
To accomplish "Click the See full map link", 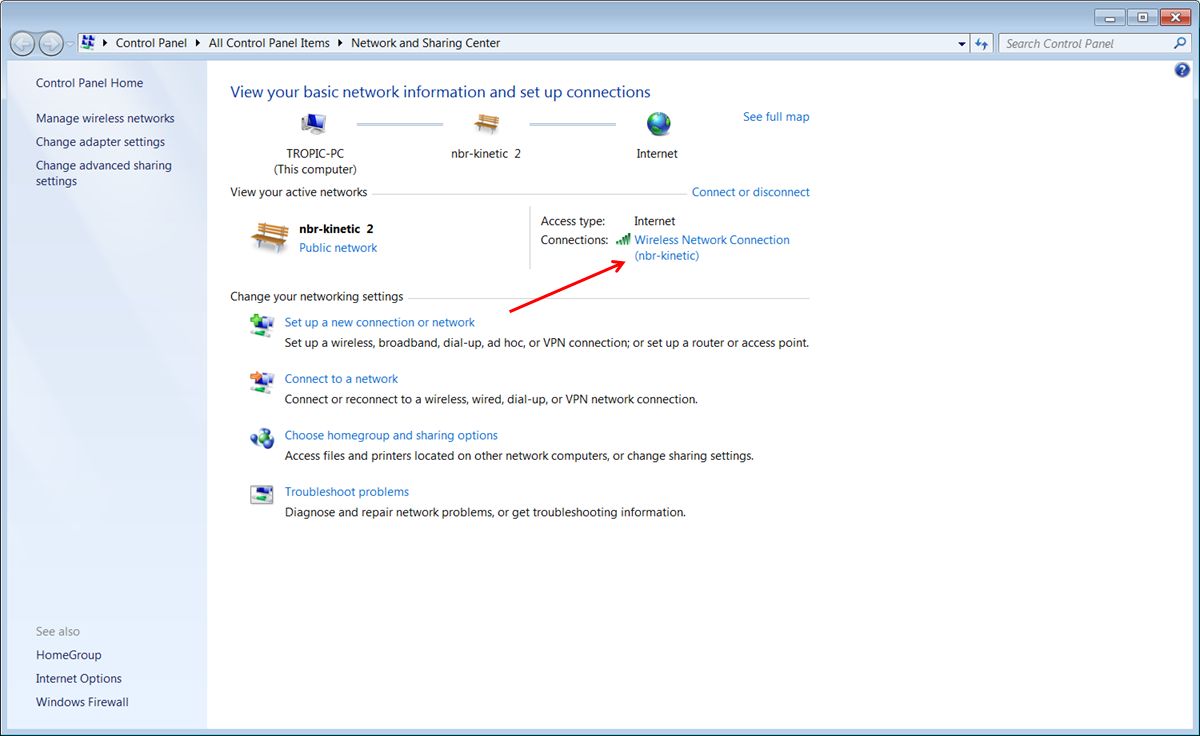I will click(776, 117).
